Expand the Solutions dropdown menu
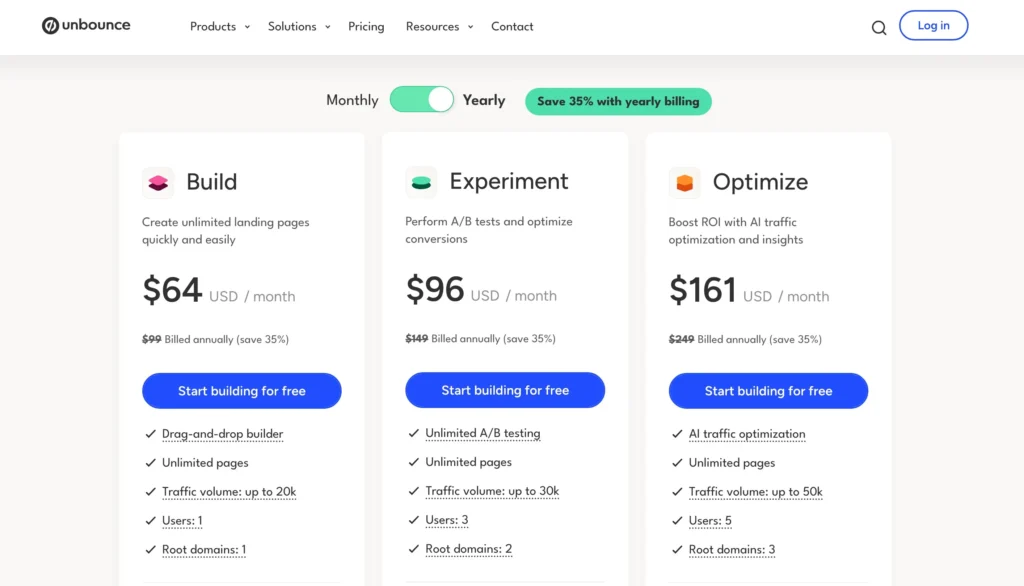 [299, 26]
